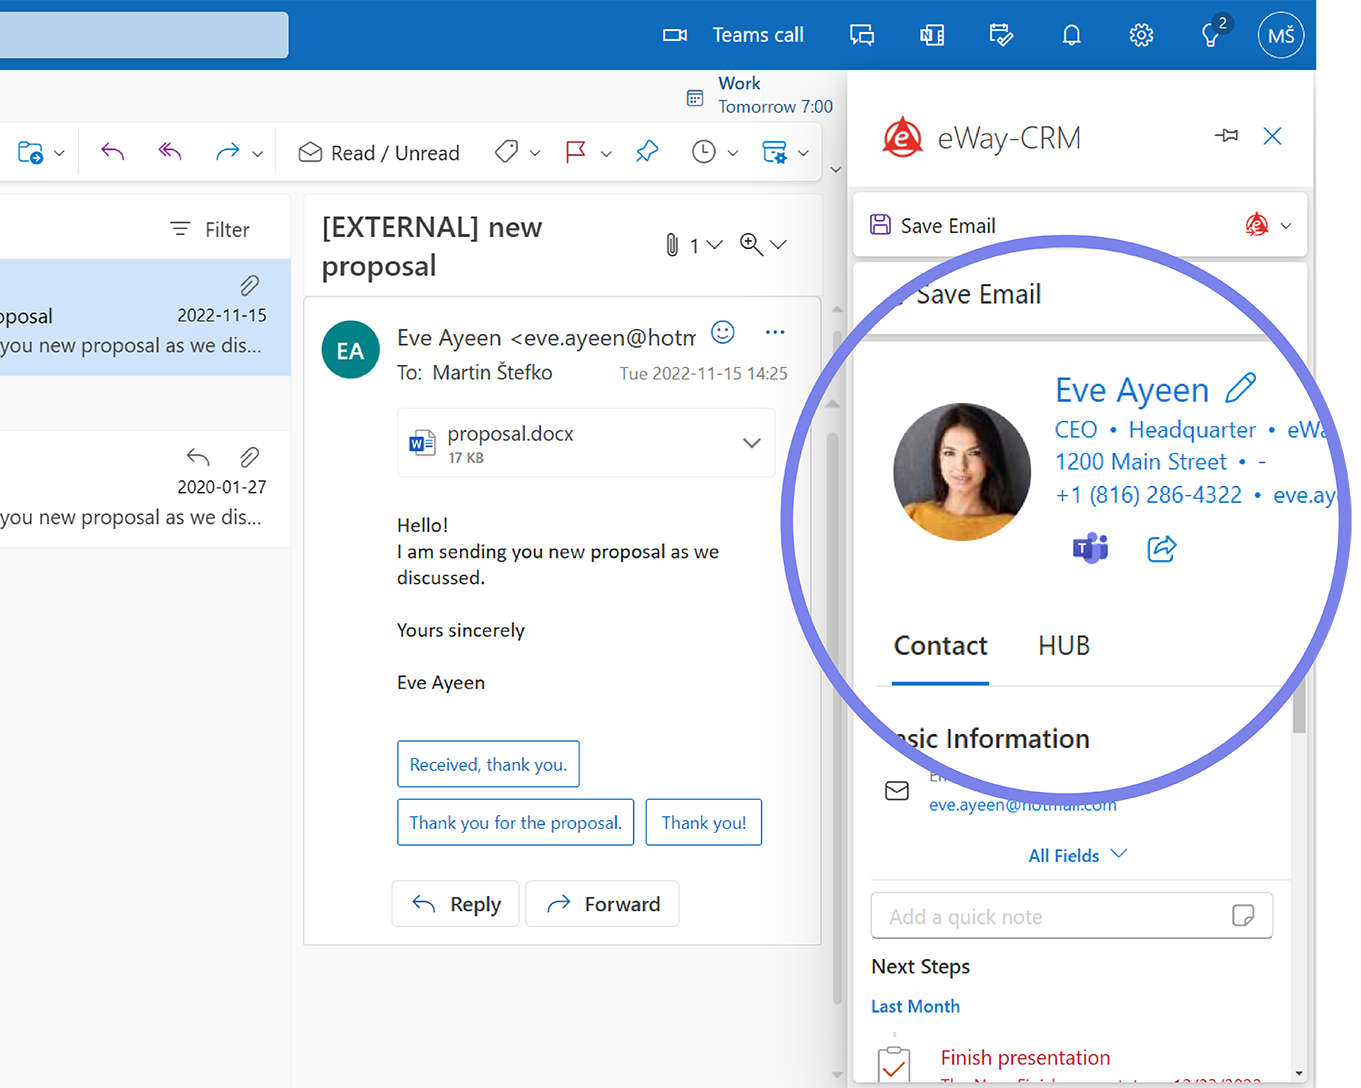Switch to the Contact tab

[x=941, y=646]
